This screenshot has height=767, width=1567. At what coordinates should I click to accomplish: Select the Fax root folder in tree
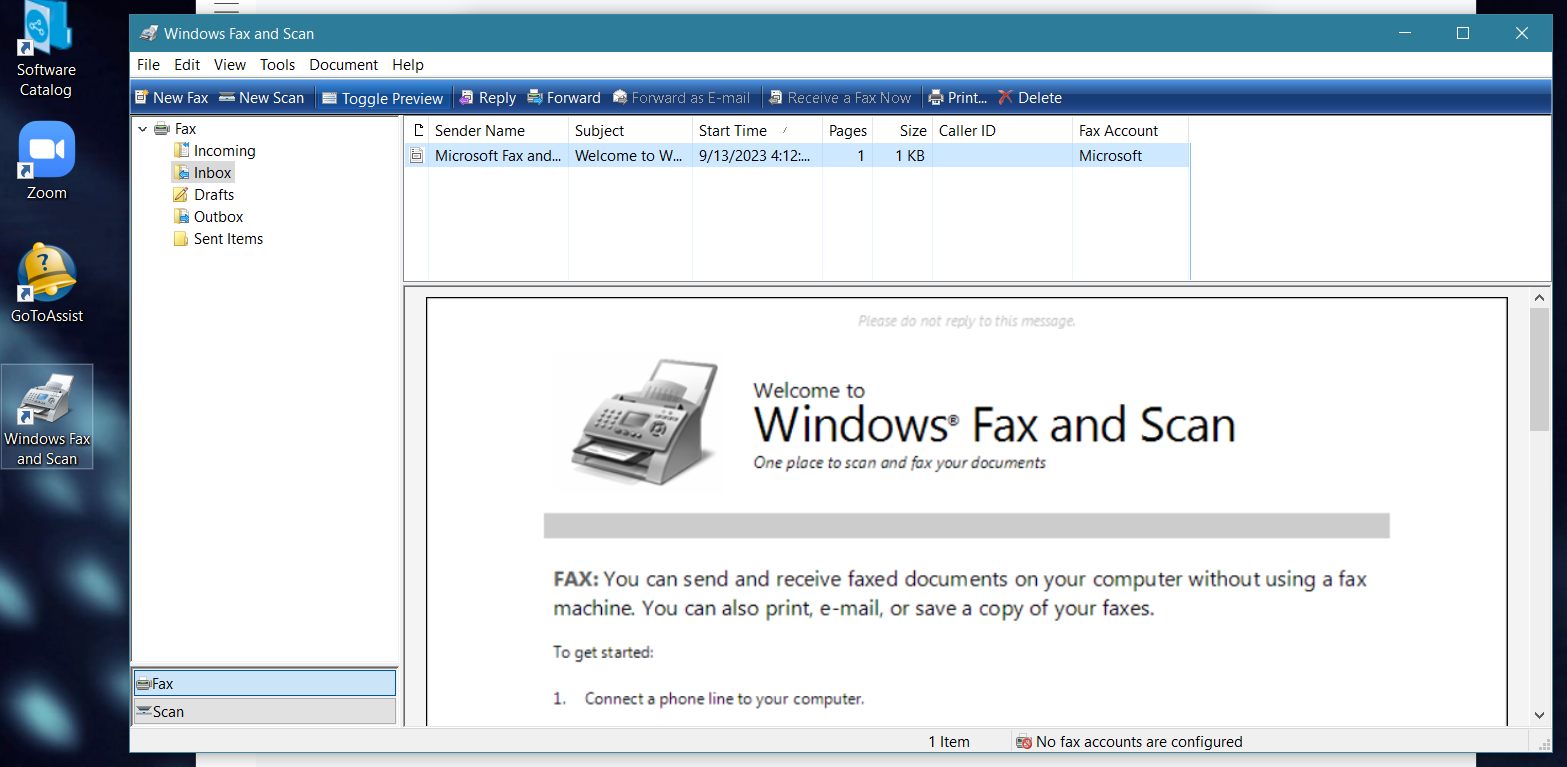click(175, 129)
